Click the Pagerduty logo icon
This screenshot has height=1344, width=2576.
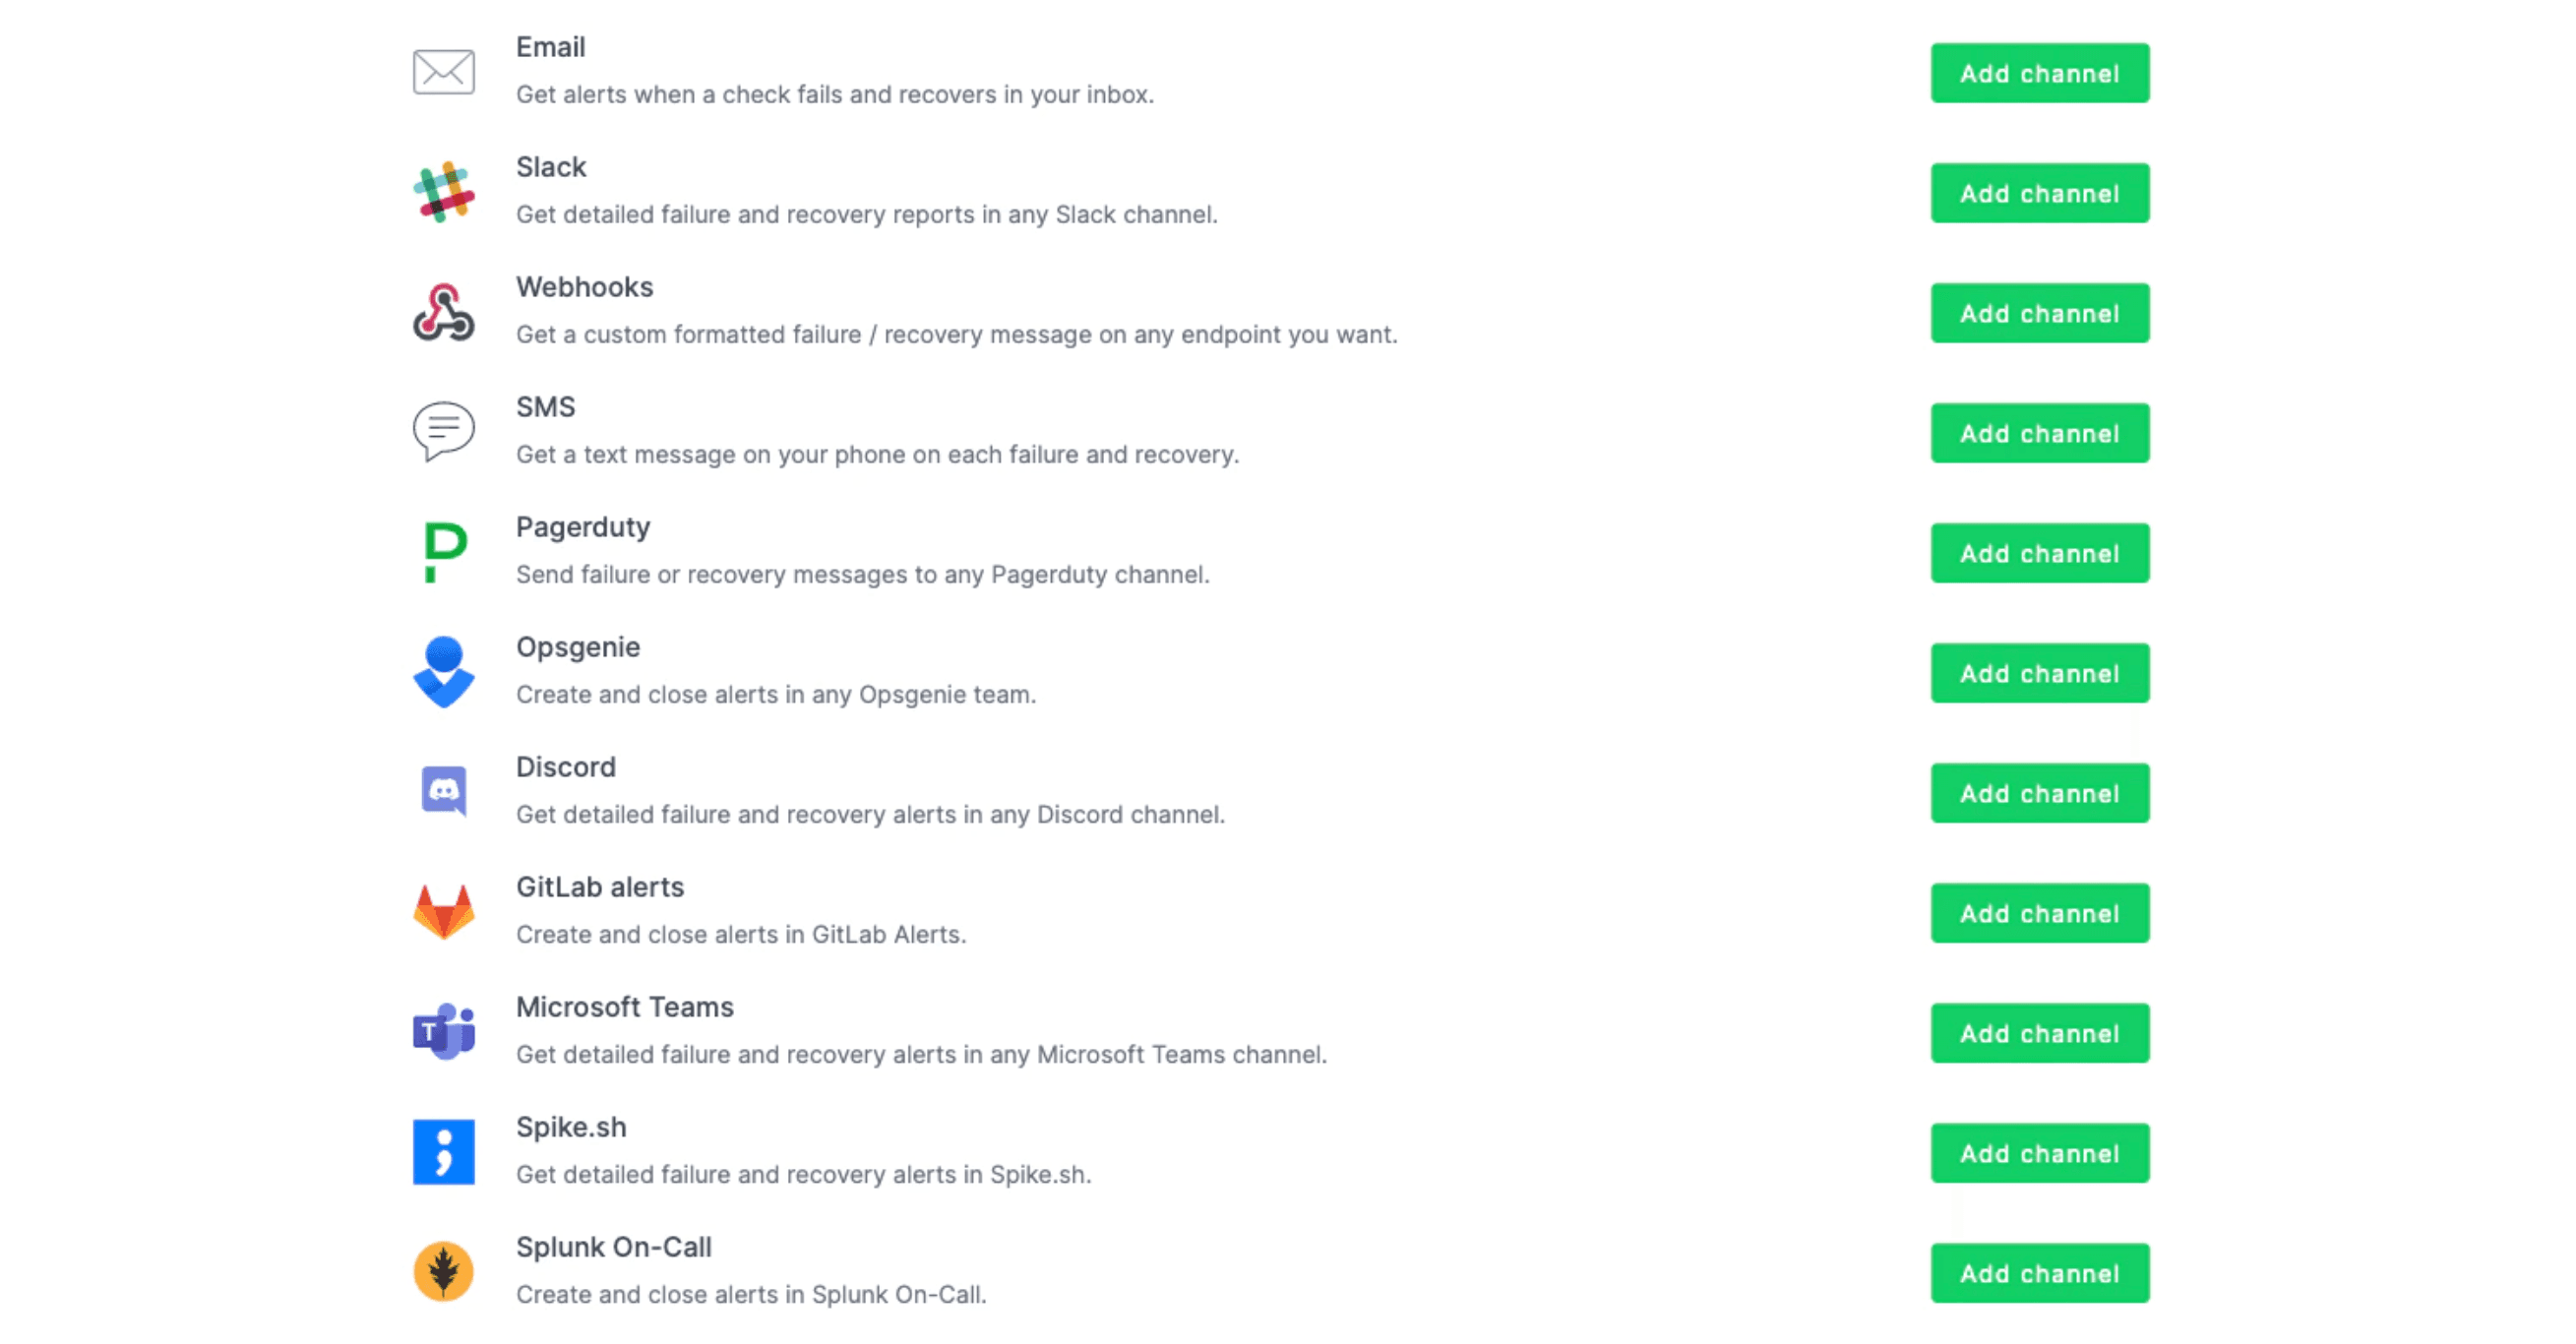[443, 552]
